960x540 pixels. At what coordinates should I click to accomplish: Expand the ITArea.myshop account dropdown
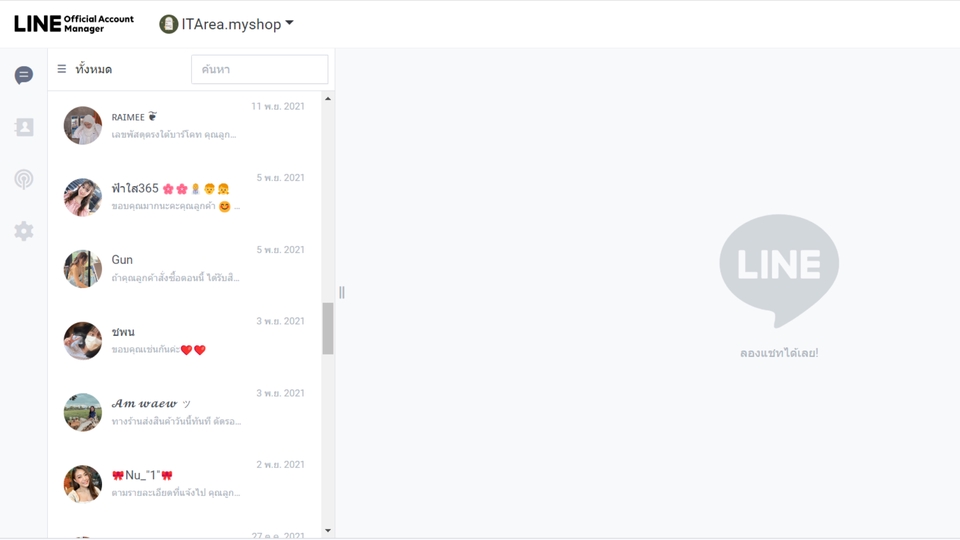pos(289,23)
